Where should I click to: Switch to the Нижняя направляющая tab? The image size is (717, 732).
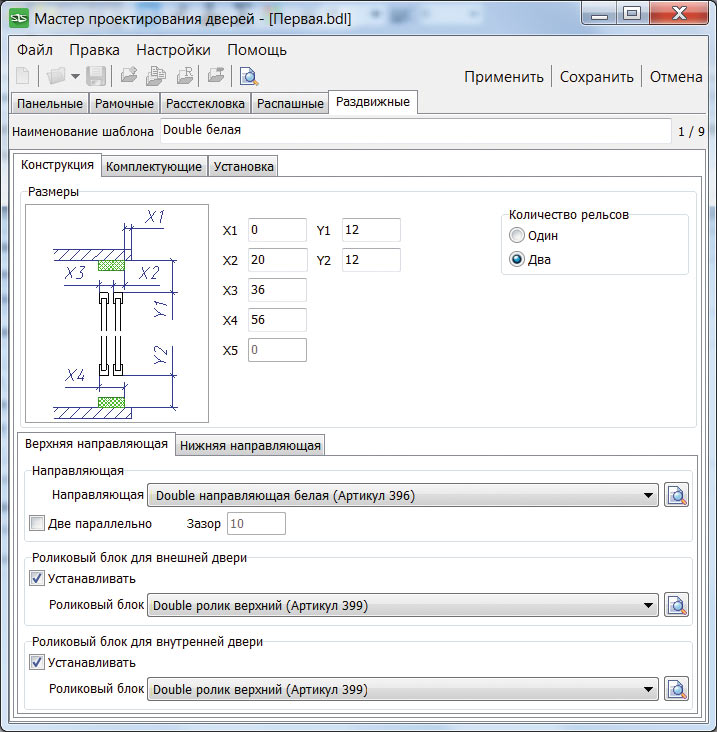(250, 445)
